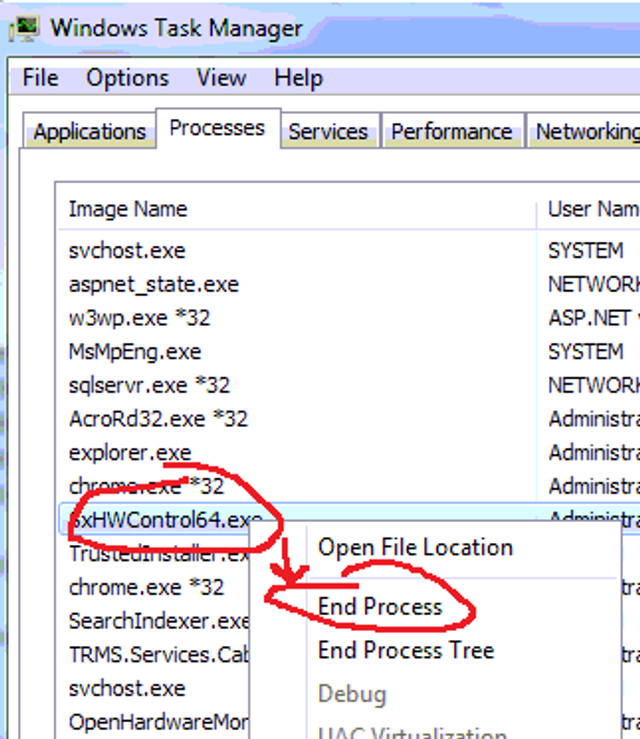Screen dimensions: 640x739
Task: Open the Options menu
Action: [x=127, y=78]
